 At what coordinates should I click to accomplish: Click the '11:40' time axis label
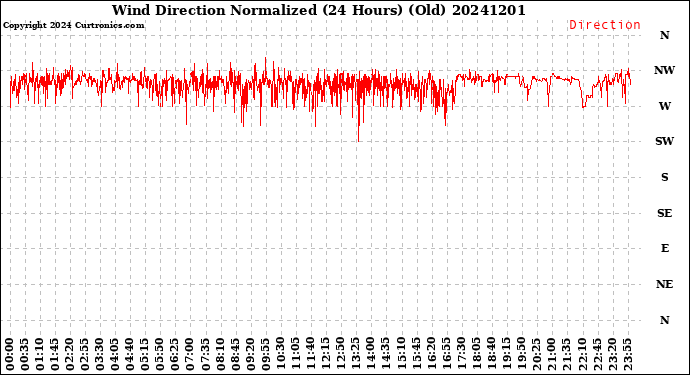(311, 354)
